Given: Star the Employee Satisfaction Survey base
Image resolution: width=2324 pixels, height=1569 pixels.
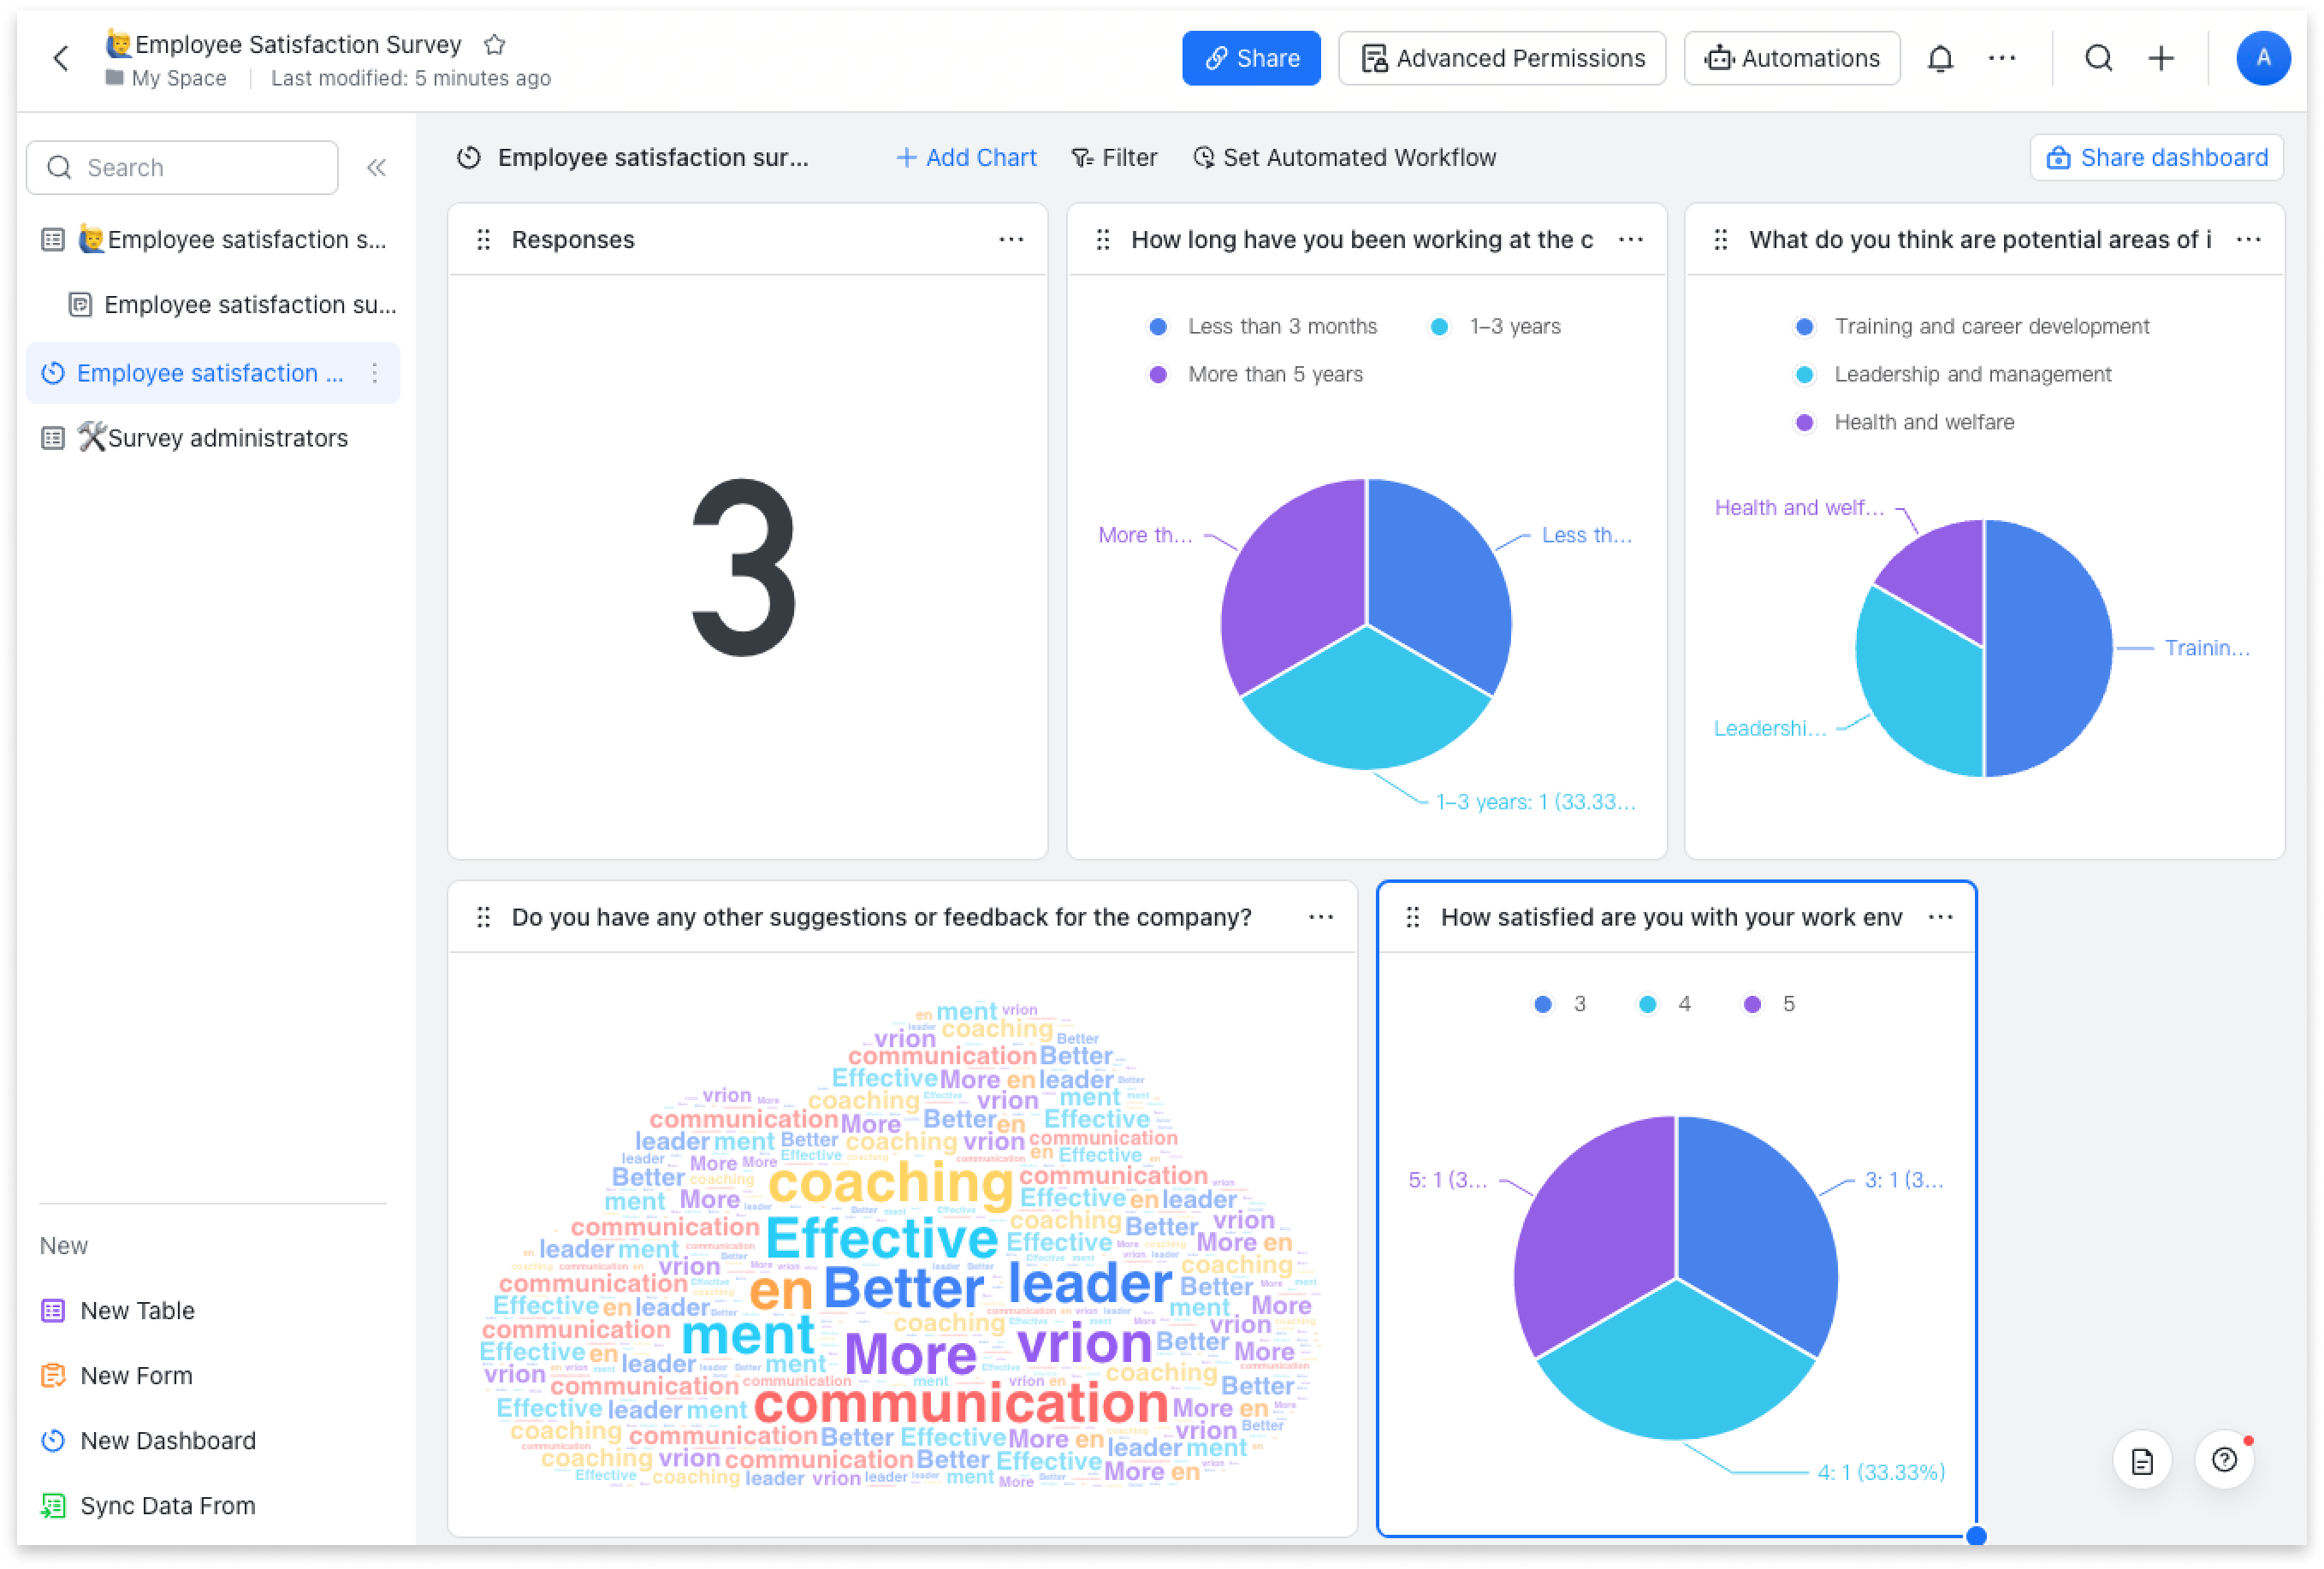Looking at the screenshot, I should pyautogui.click(x=494, y=45).
